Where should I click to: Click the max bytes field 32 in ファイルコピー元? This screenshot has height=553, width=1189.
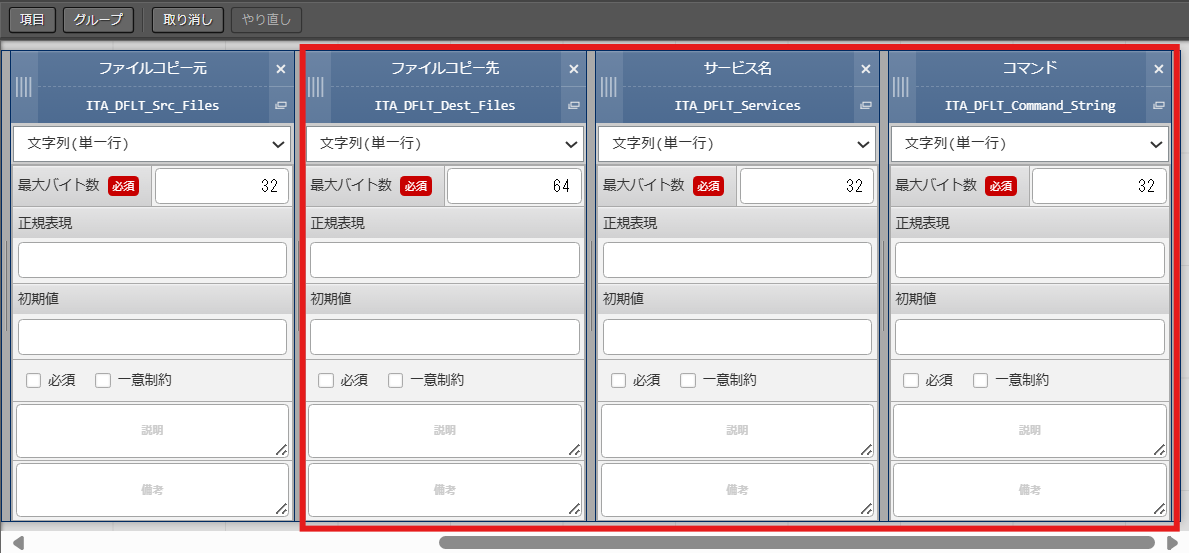pyautogui.click(x=222, y=186)
